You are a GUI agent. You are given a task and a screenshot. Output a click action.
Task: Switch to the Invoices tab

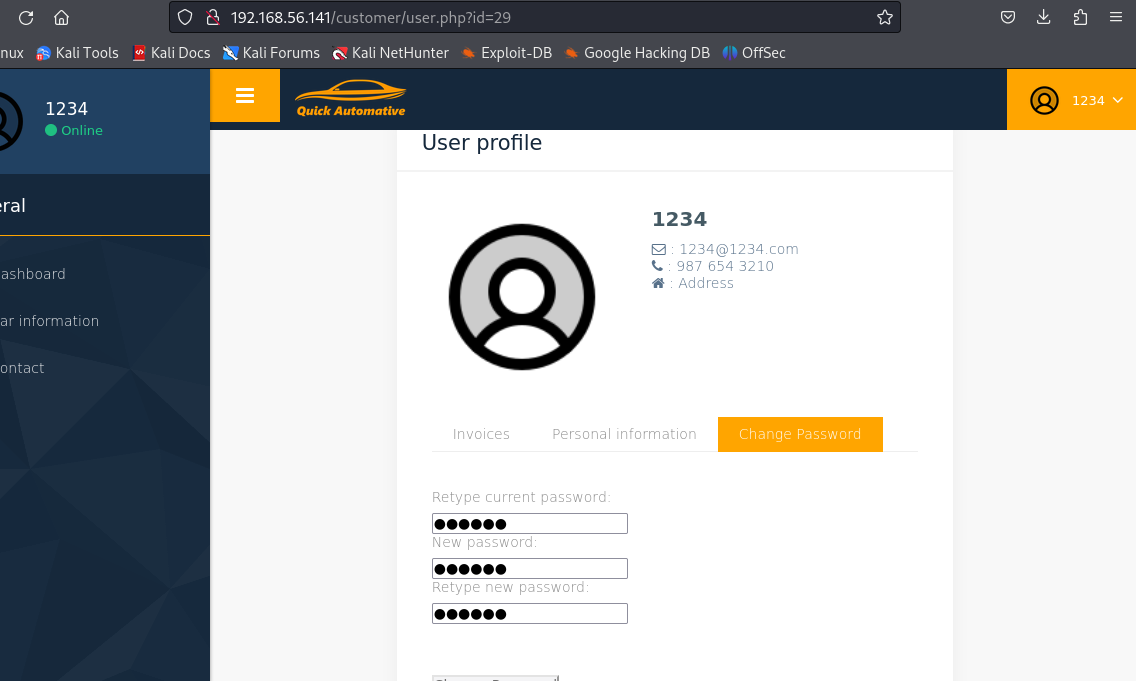(481, 434)
